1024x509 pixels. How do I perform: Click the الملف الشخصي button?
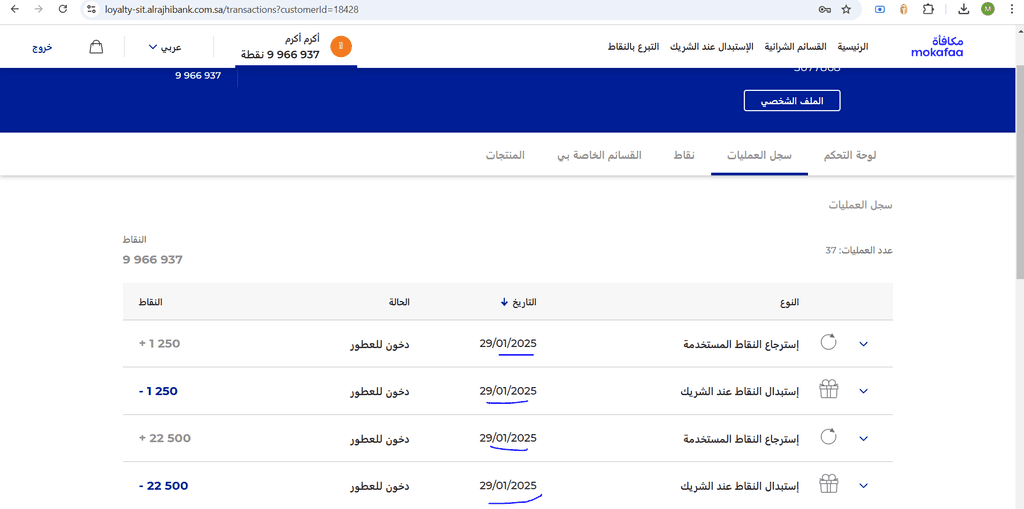[792, 101]
